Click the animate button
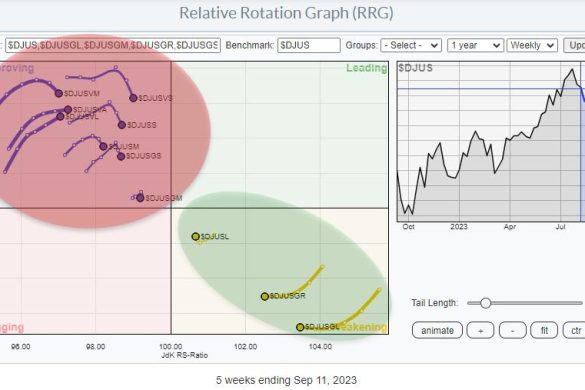585x390 pixels. pyautogui.click(x=437, y=330)
